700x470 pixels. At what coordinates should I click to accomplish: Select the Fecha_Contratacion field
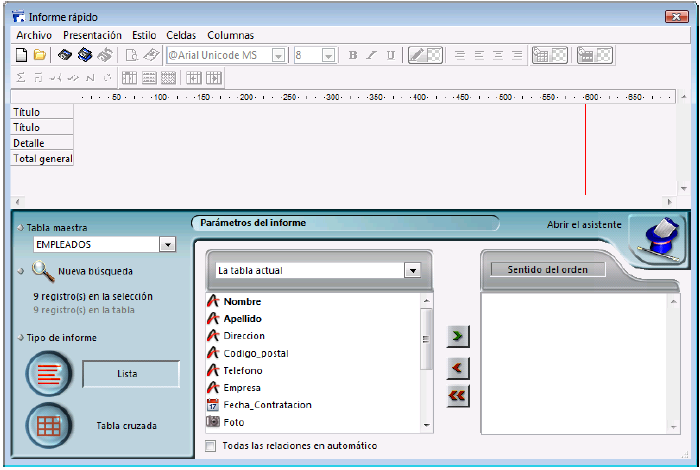coord(267,405)
